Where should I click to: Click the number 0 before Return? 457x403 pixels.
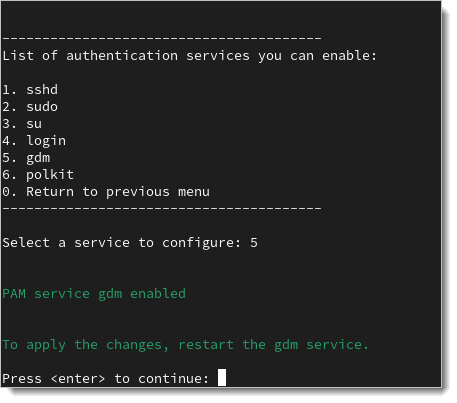(6, 192)
